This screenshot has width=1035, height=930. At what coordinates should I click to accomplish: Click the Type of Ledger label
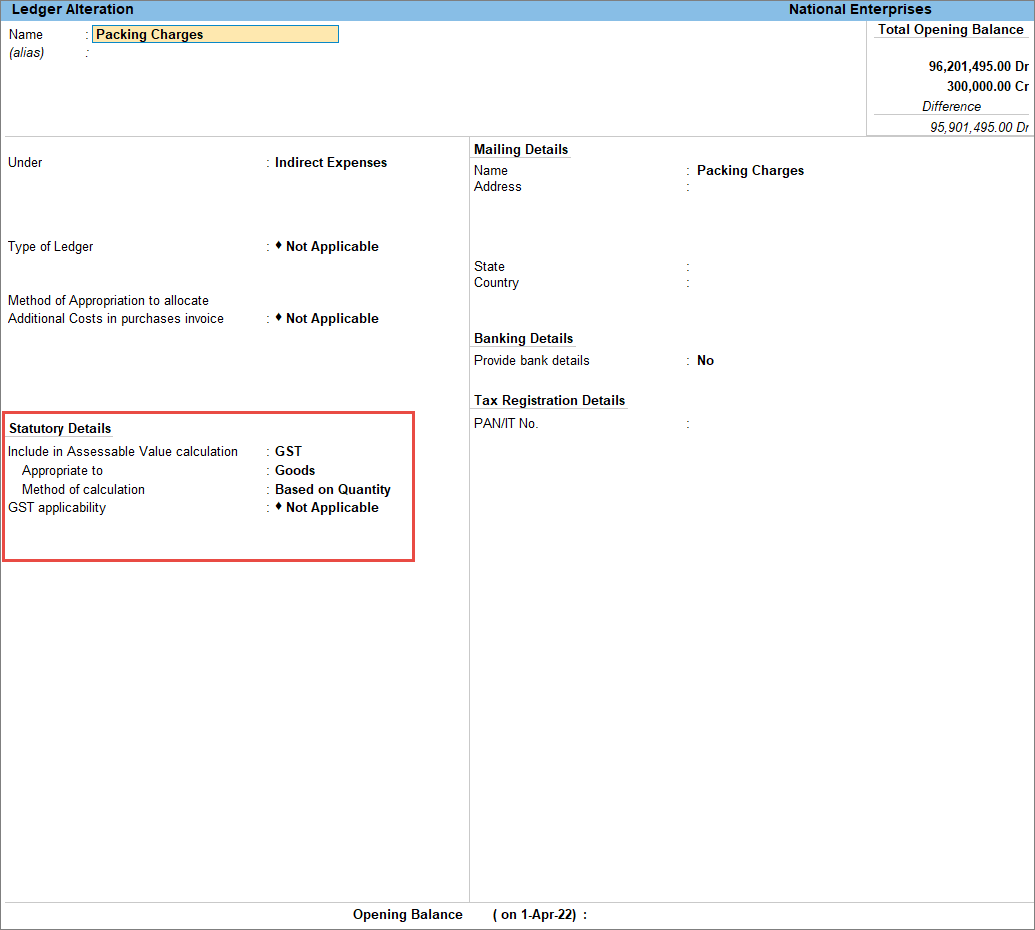click(x=51, y=247)
